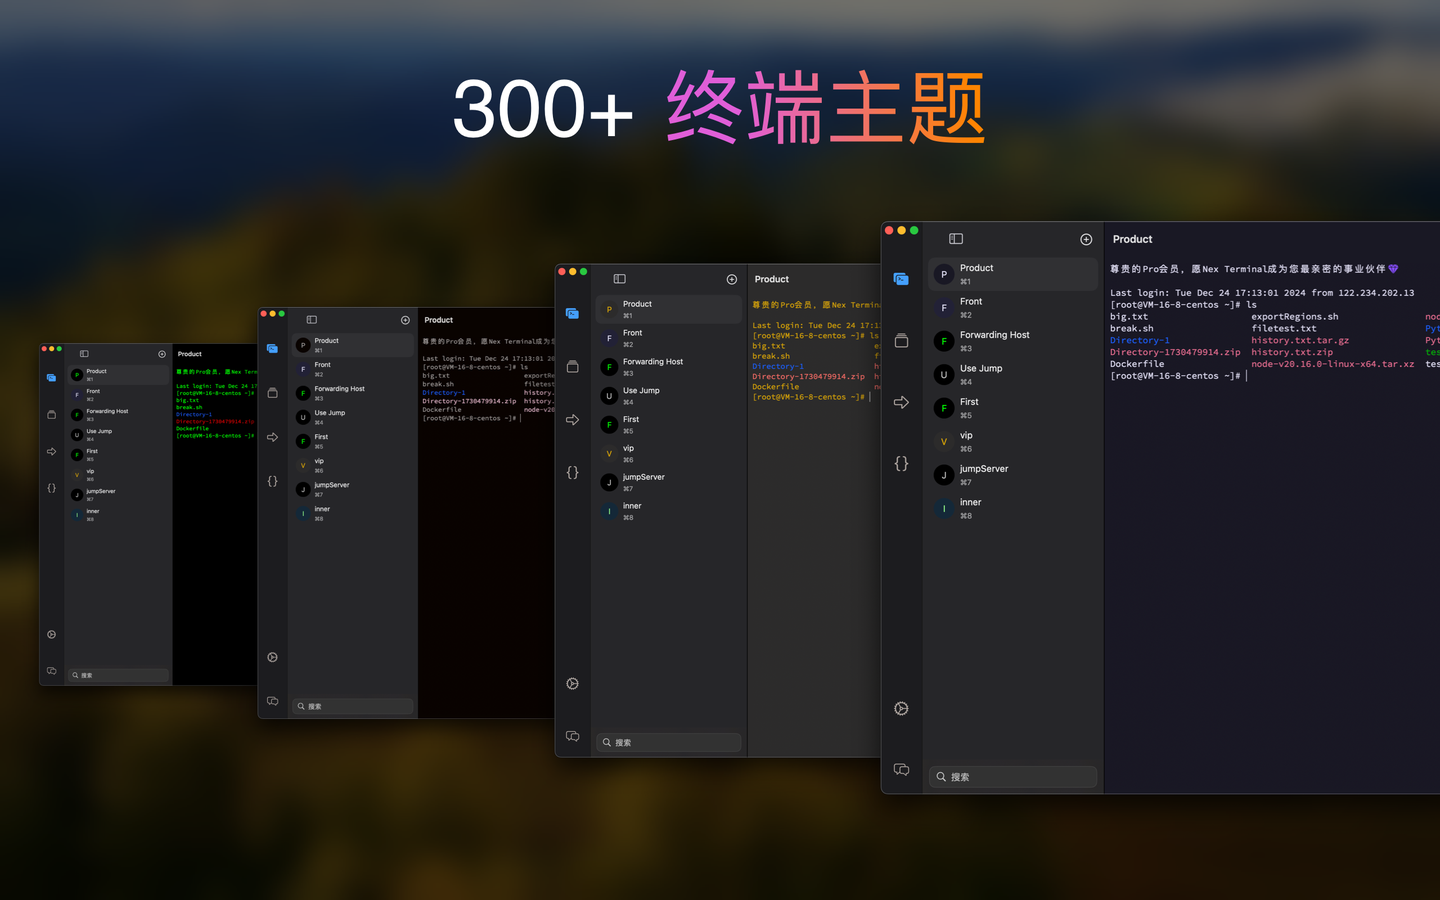This screenshot has width=1440, height=900.
Task: Open the snippets {} panel icon
Action: (901, 463)
